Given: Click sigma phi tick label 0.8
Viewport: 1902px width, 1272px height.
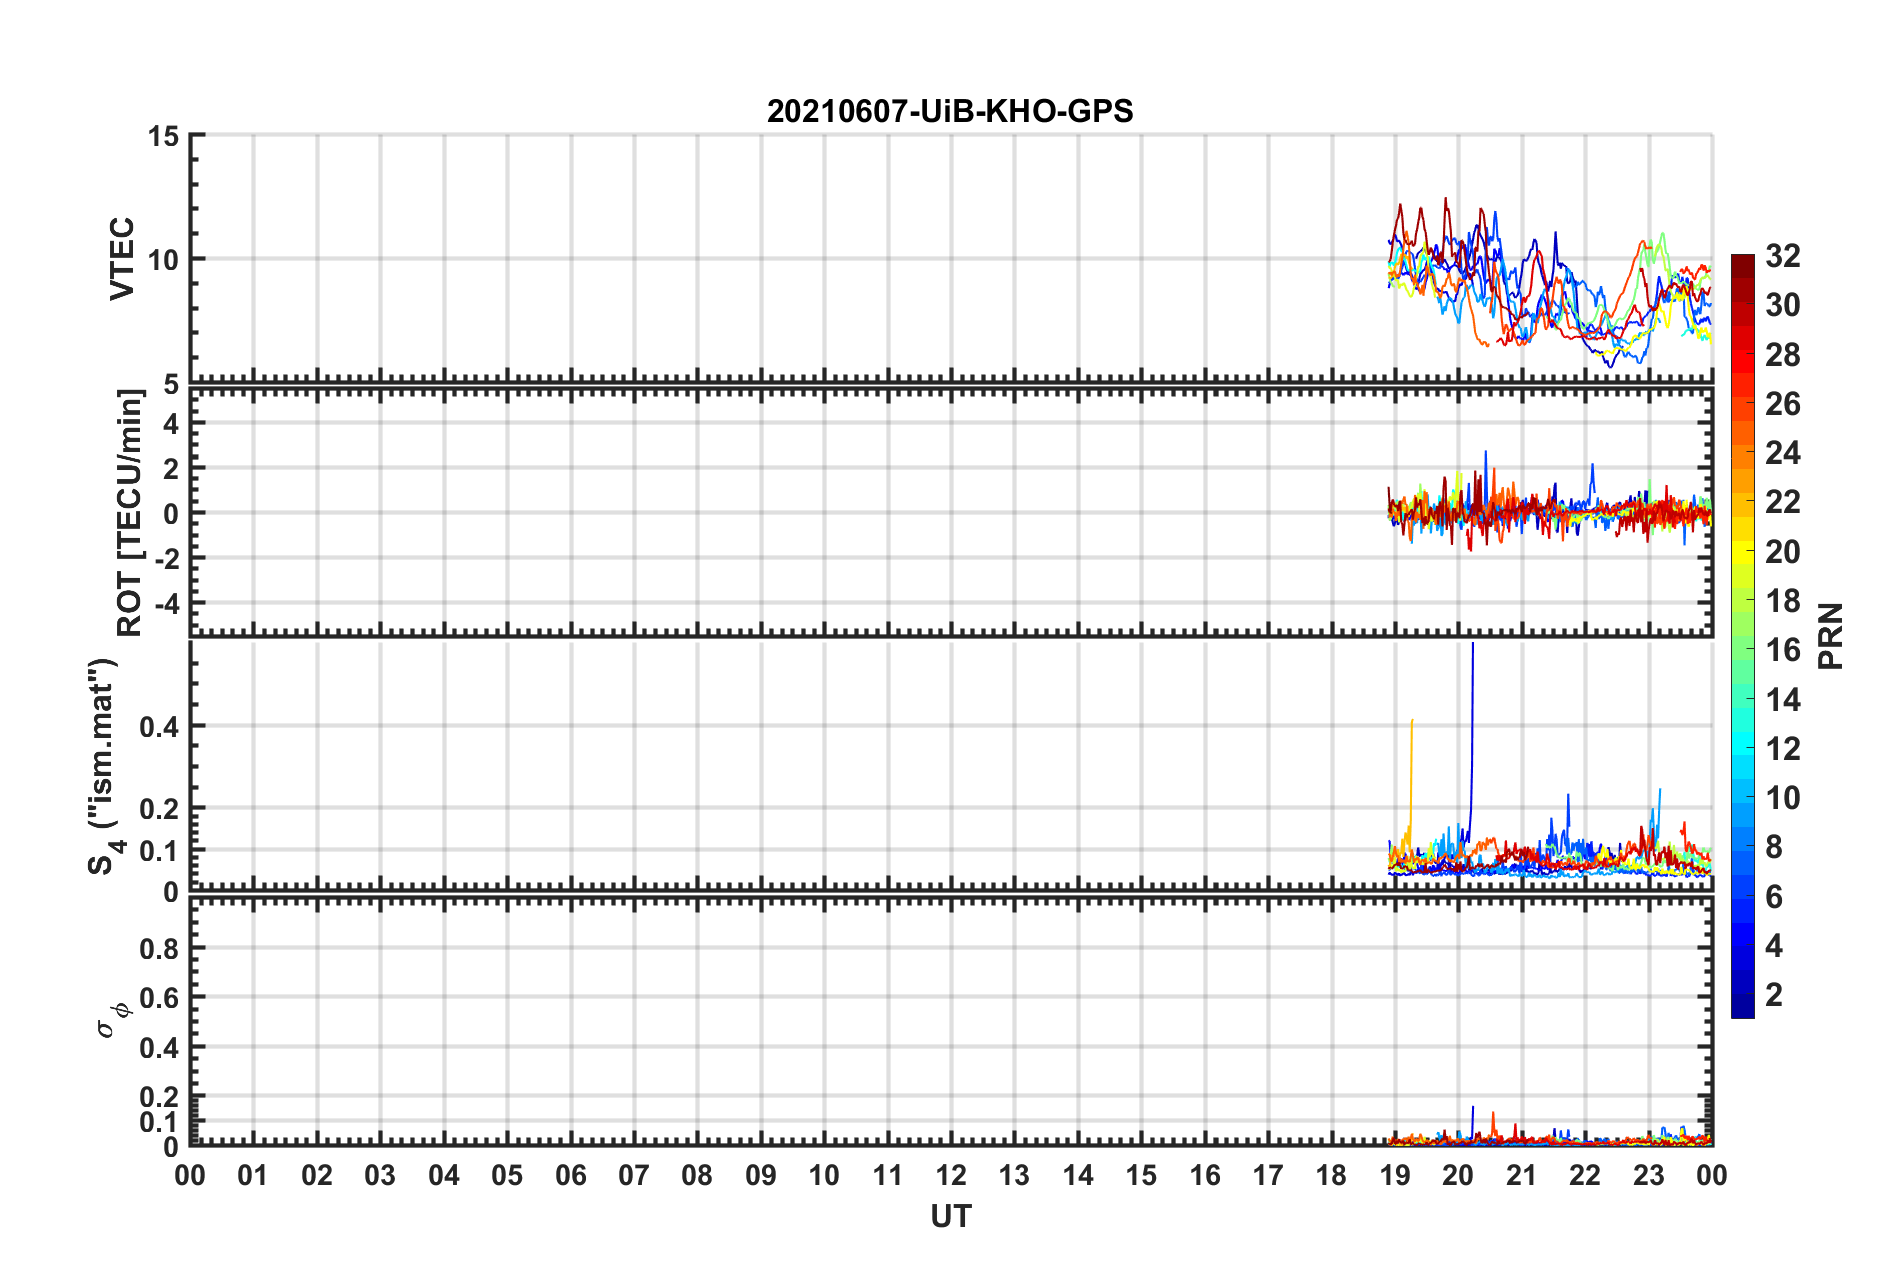Looking at the screenshot, I should pyautogui.click(x=159, y=949).
